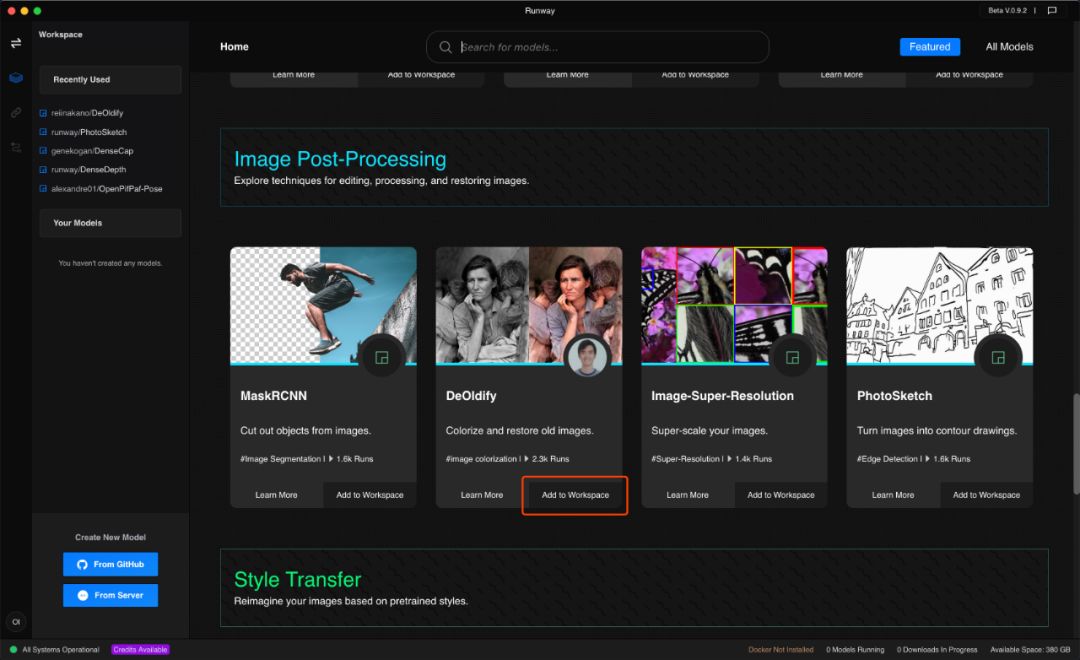Click the magnifier icon in search bar
Screen dimensions: 1080x660
point(445,47)
